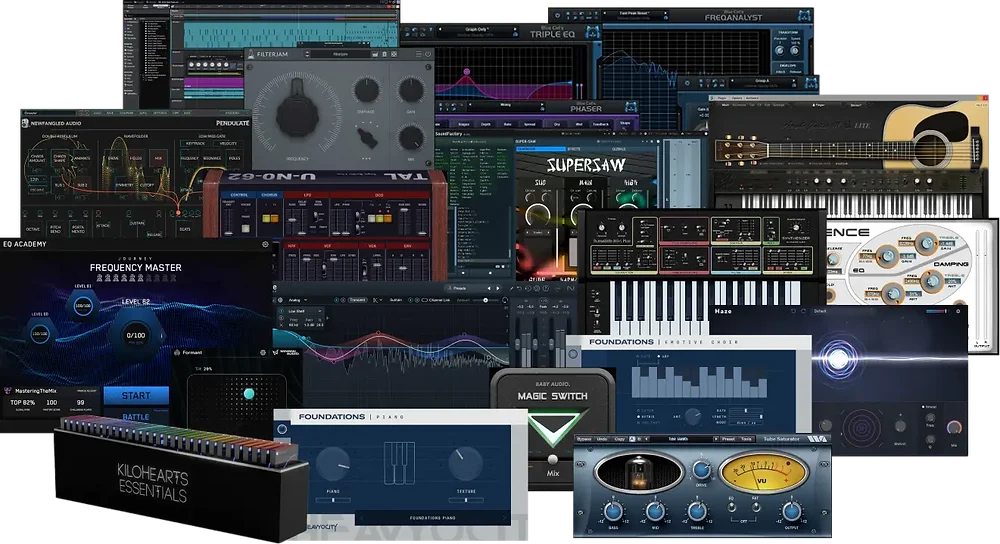Click the next preset arrow in the EQ
1000x544 pixels.
[x=498, y=289]
